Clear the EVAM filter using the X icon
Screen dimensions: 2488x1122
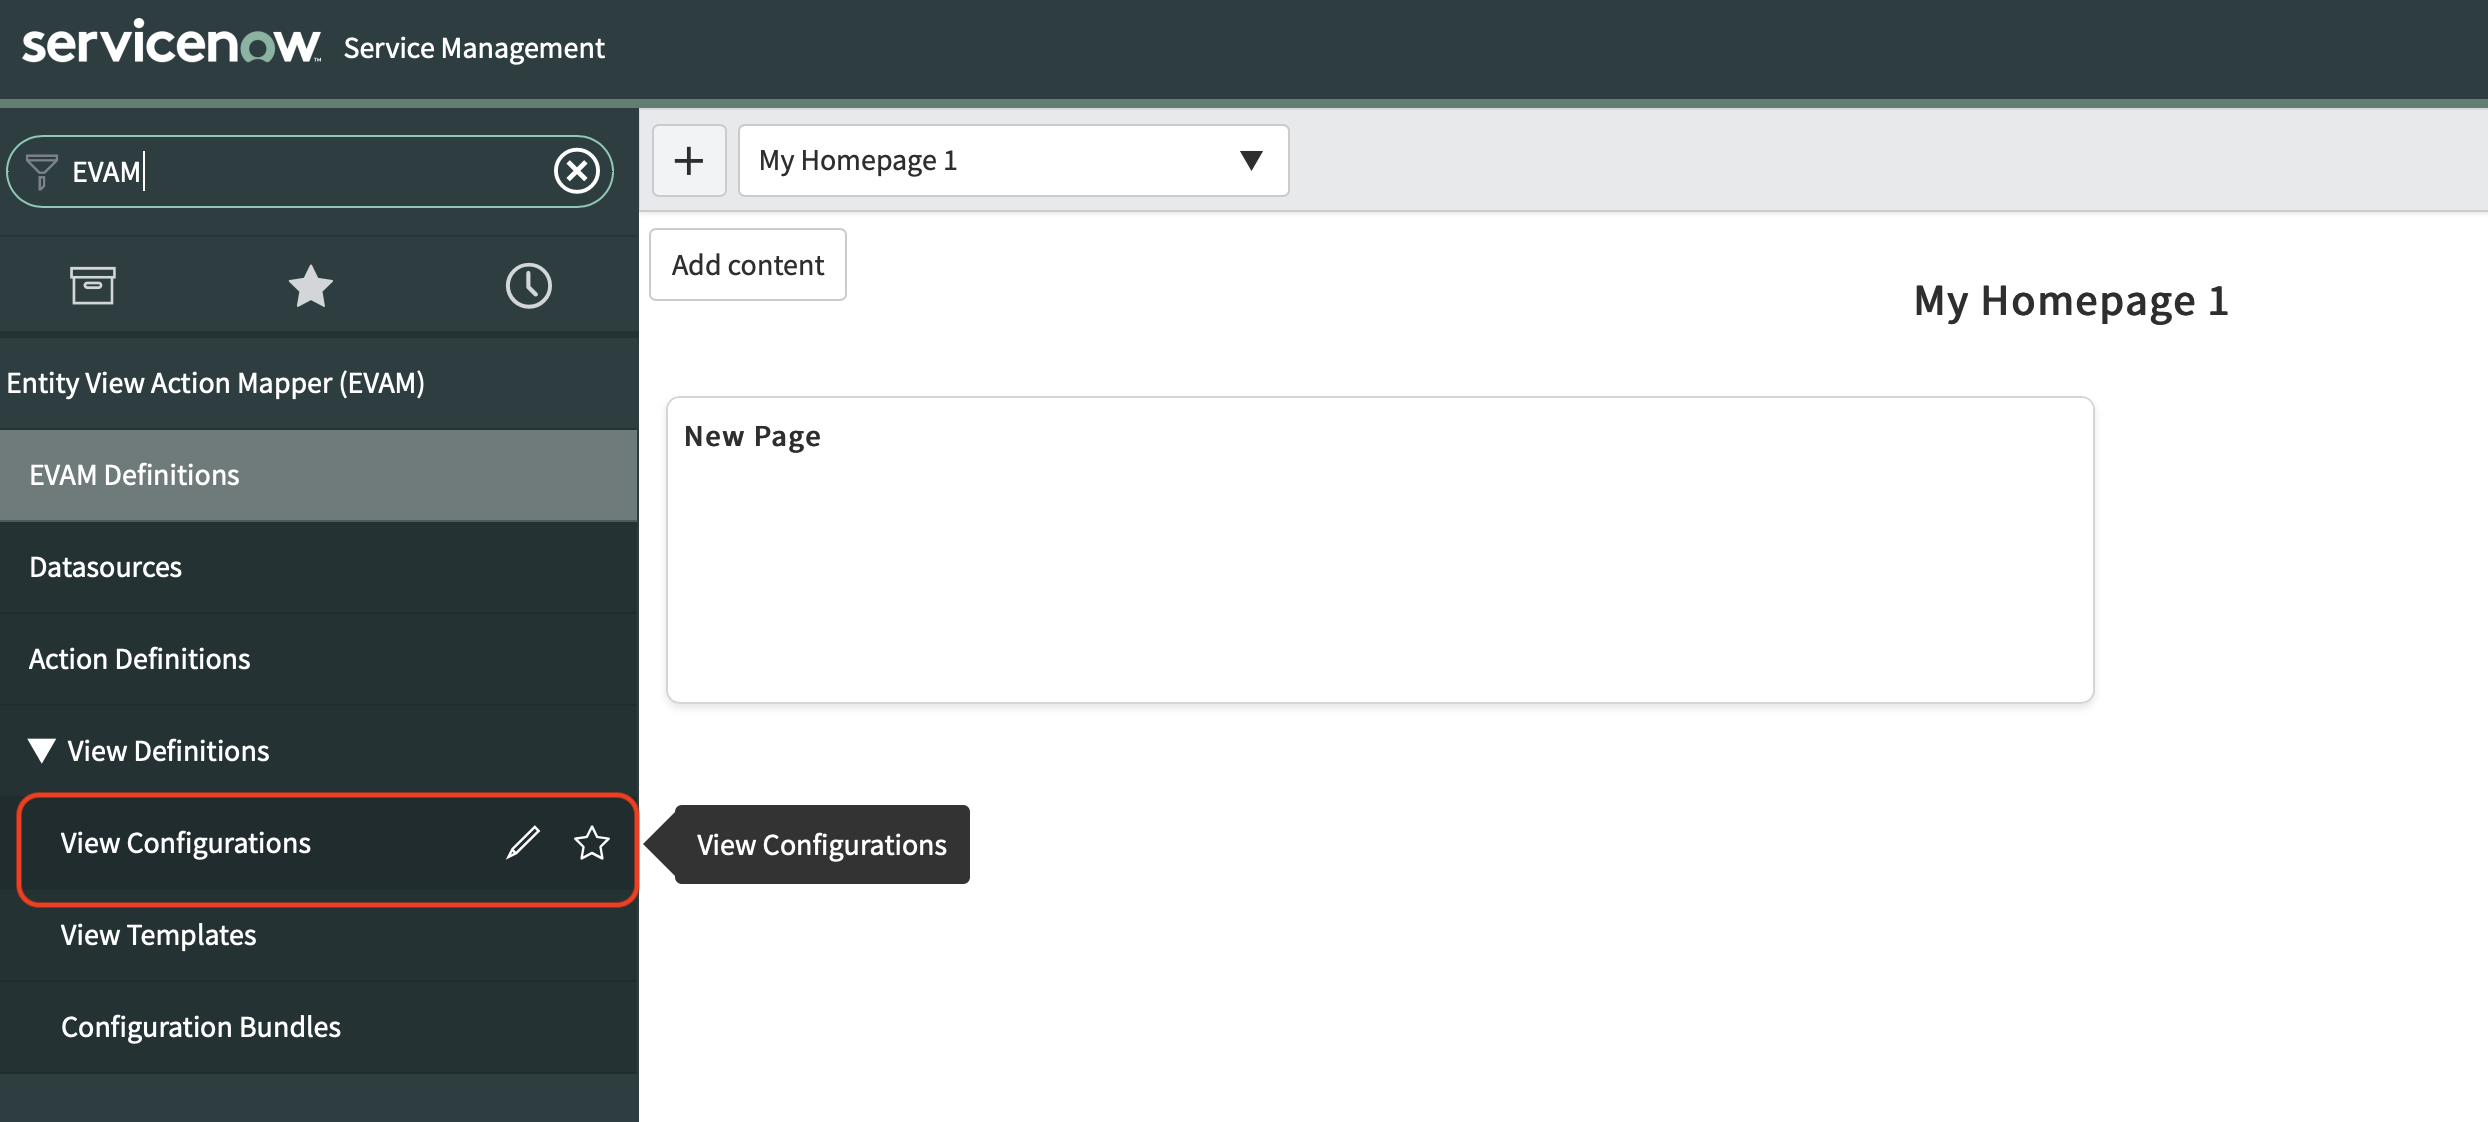pos(576,171)
